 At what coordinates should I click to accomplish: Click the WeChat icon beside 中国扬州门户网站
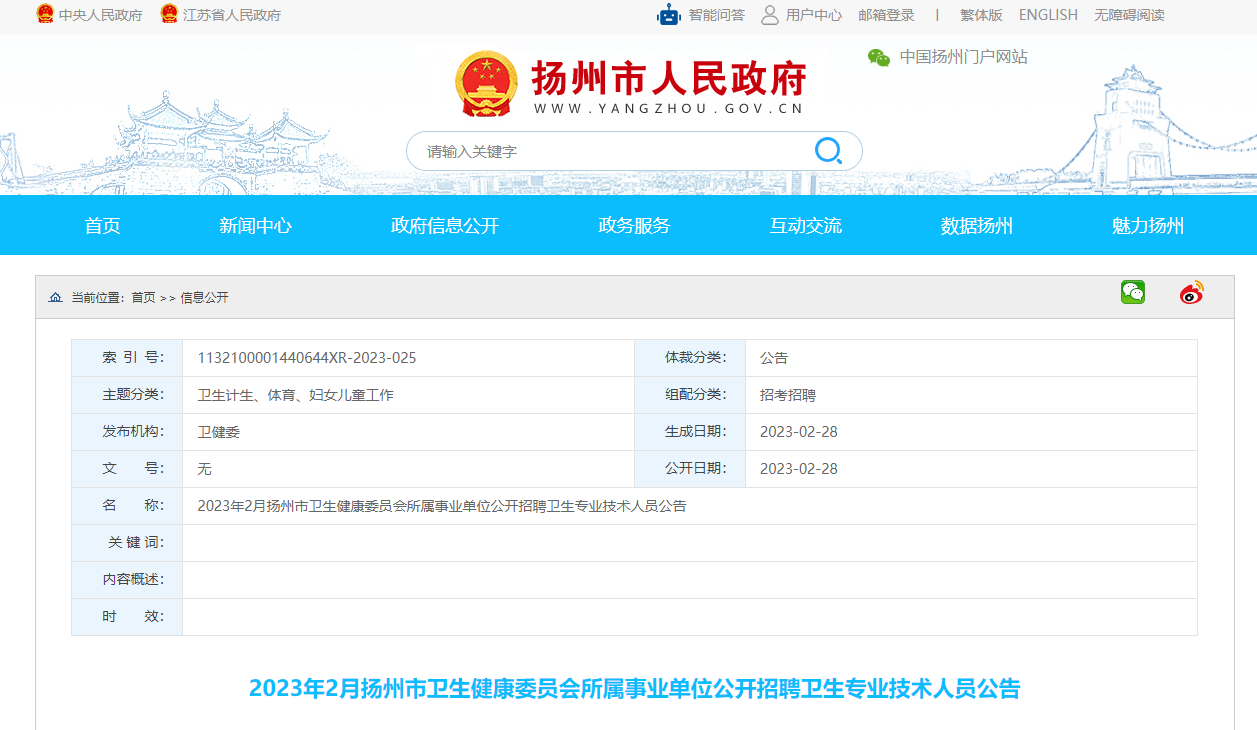(879, 58)
